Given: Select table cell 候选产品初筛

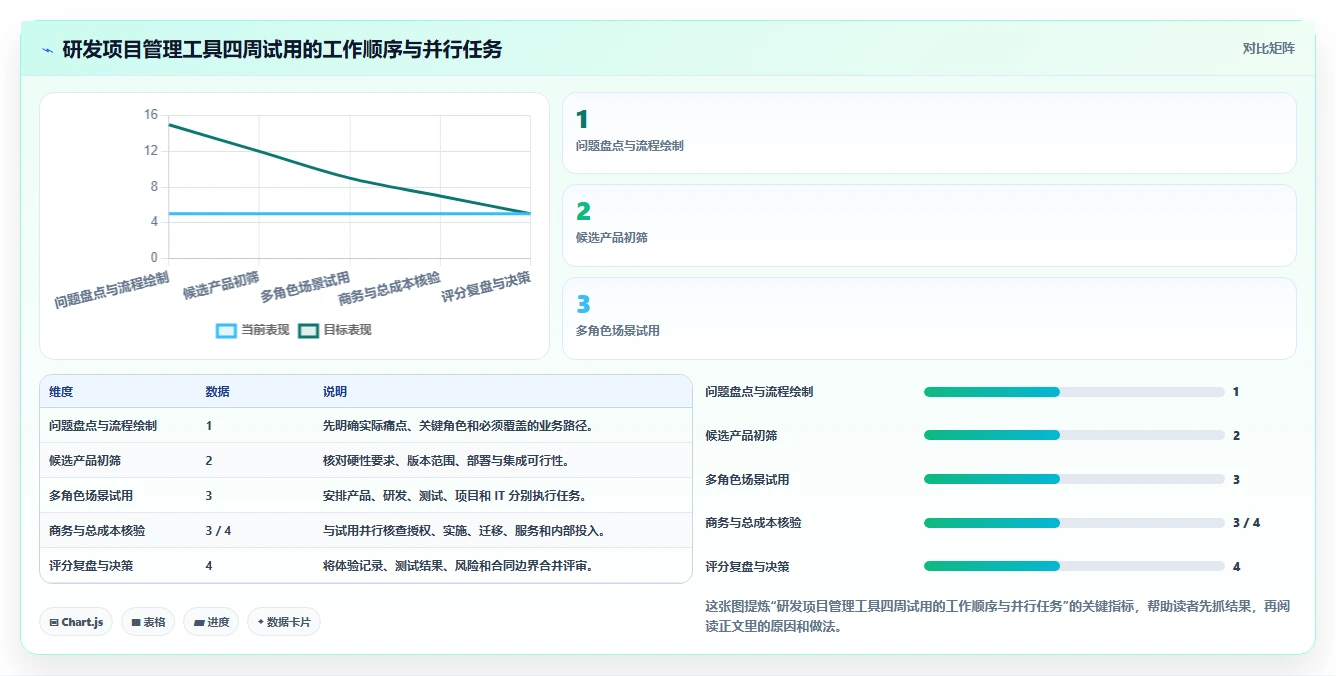Looking at the screenshot, I should 85,461.
